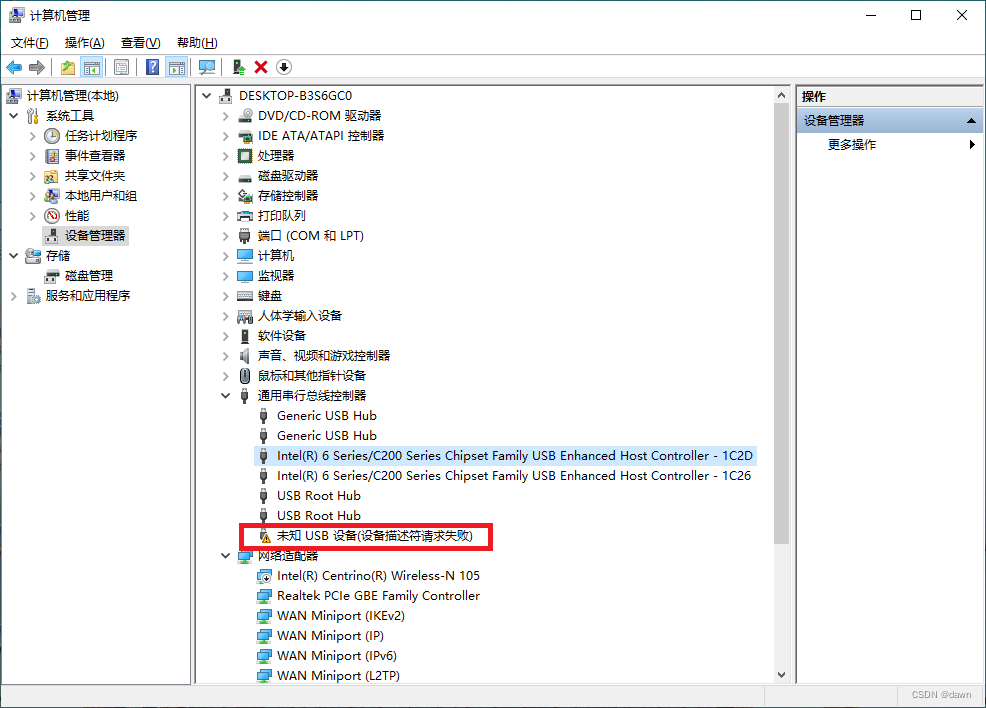986x708 pixels.
Task: Select Realtek PCIe GBE Family Controller
Action: click(x=378, y=596)
